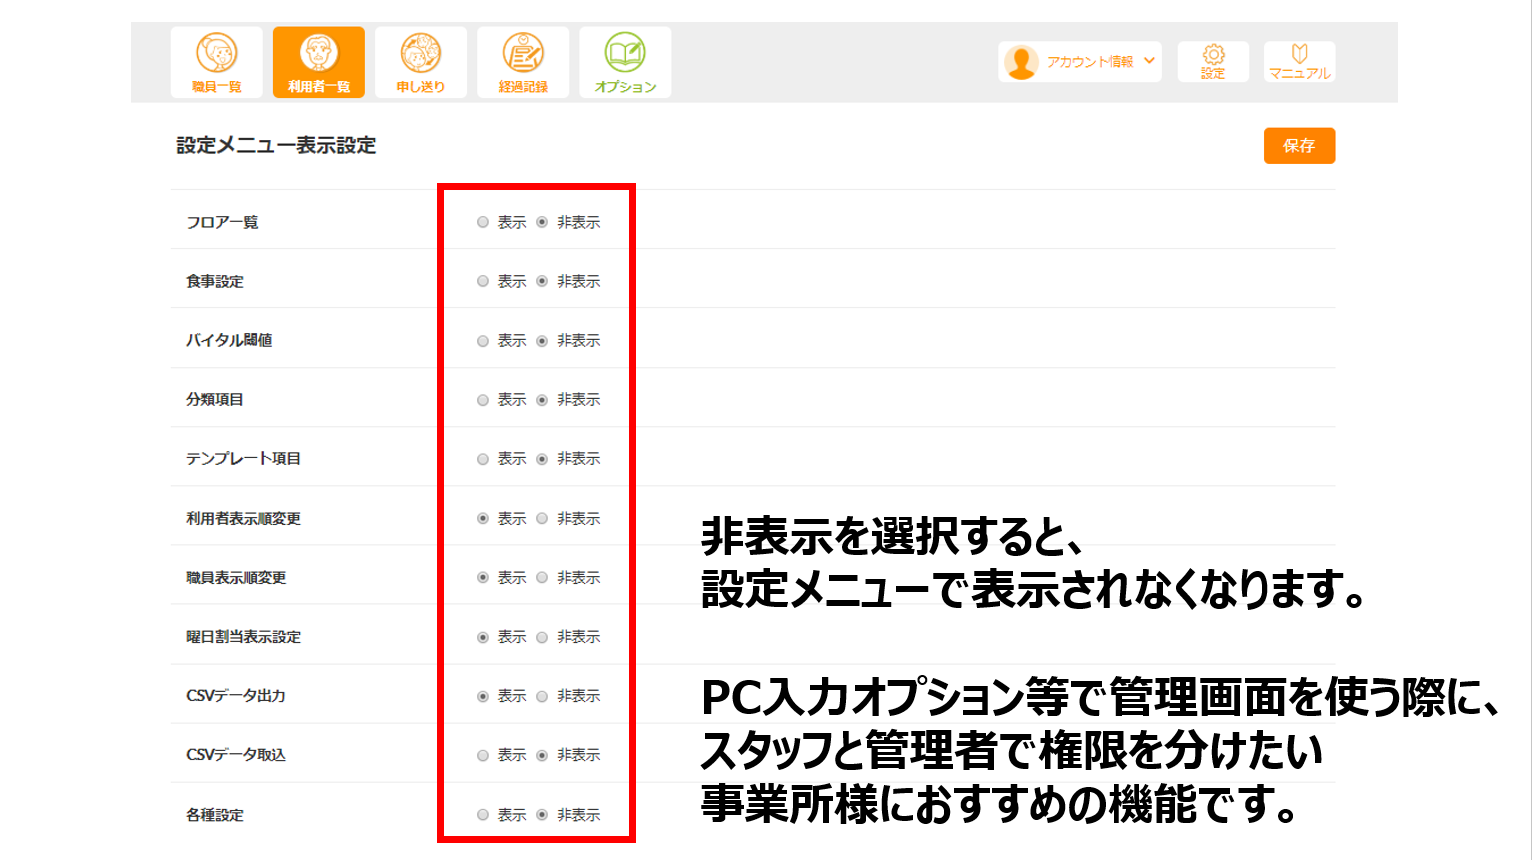Open the 職員一覧 staff list icon

[x=216, y=54]
